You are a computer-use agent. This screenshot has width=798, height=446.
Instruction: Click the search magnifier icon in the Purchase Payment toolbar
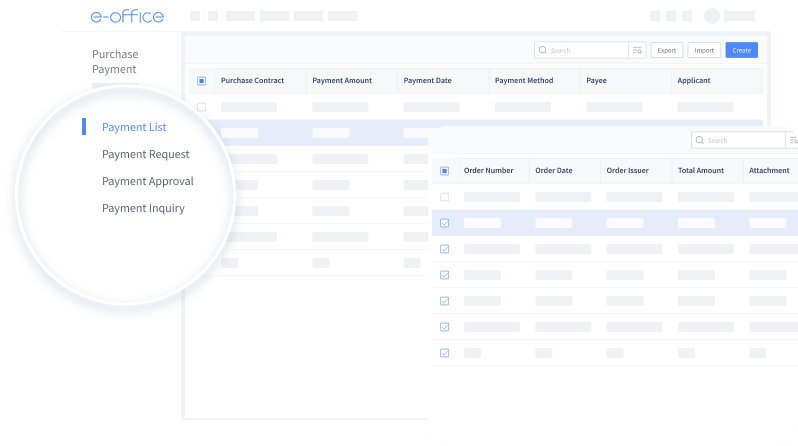[x=543, y=50]
